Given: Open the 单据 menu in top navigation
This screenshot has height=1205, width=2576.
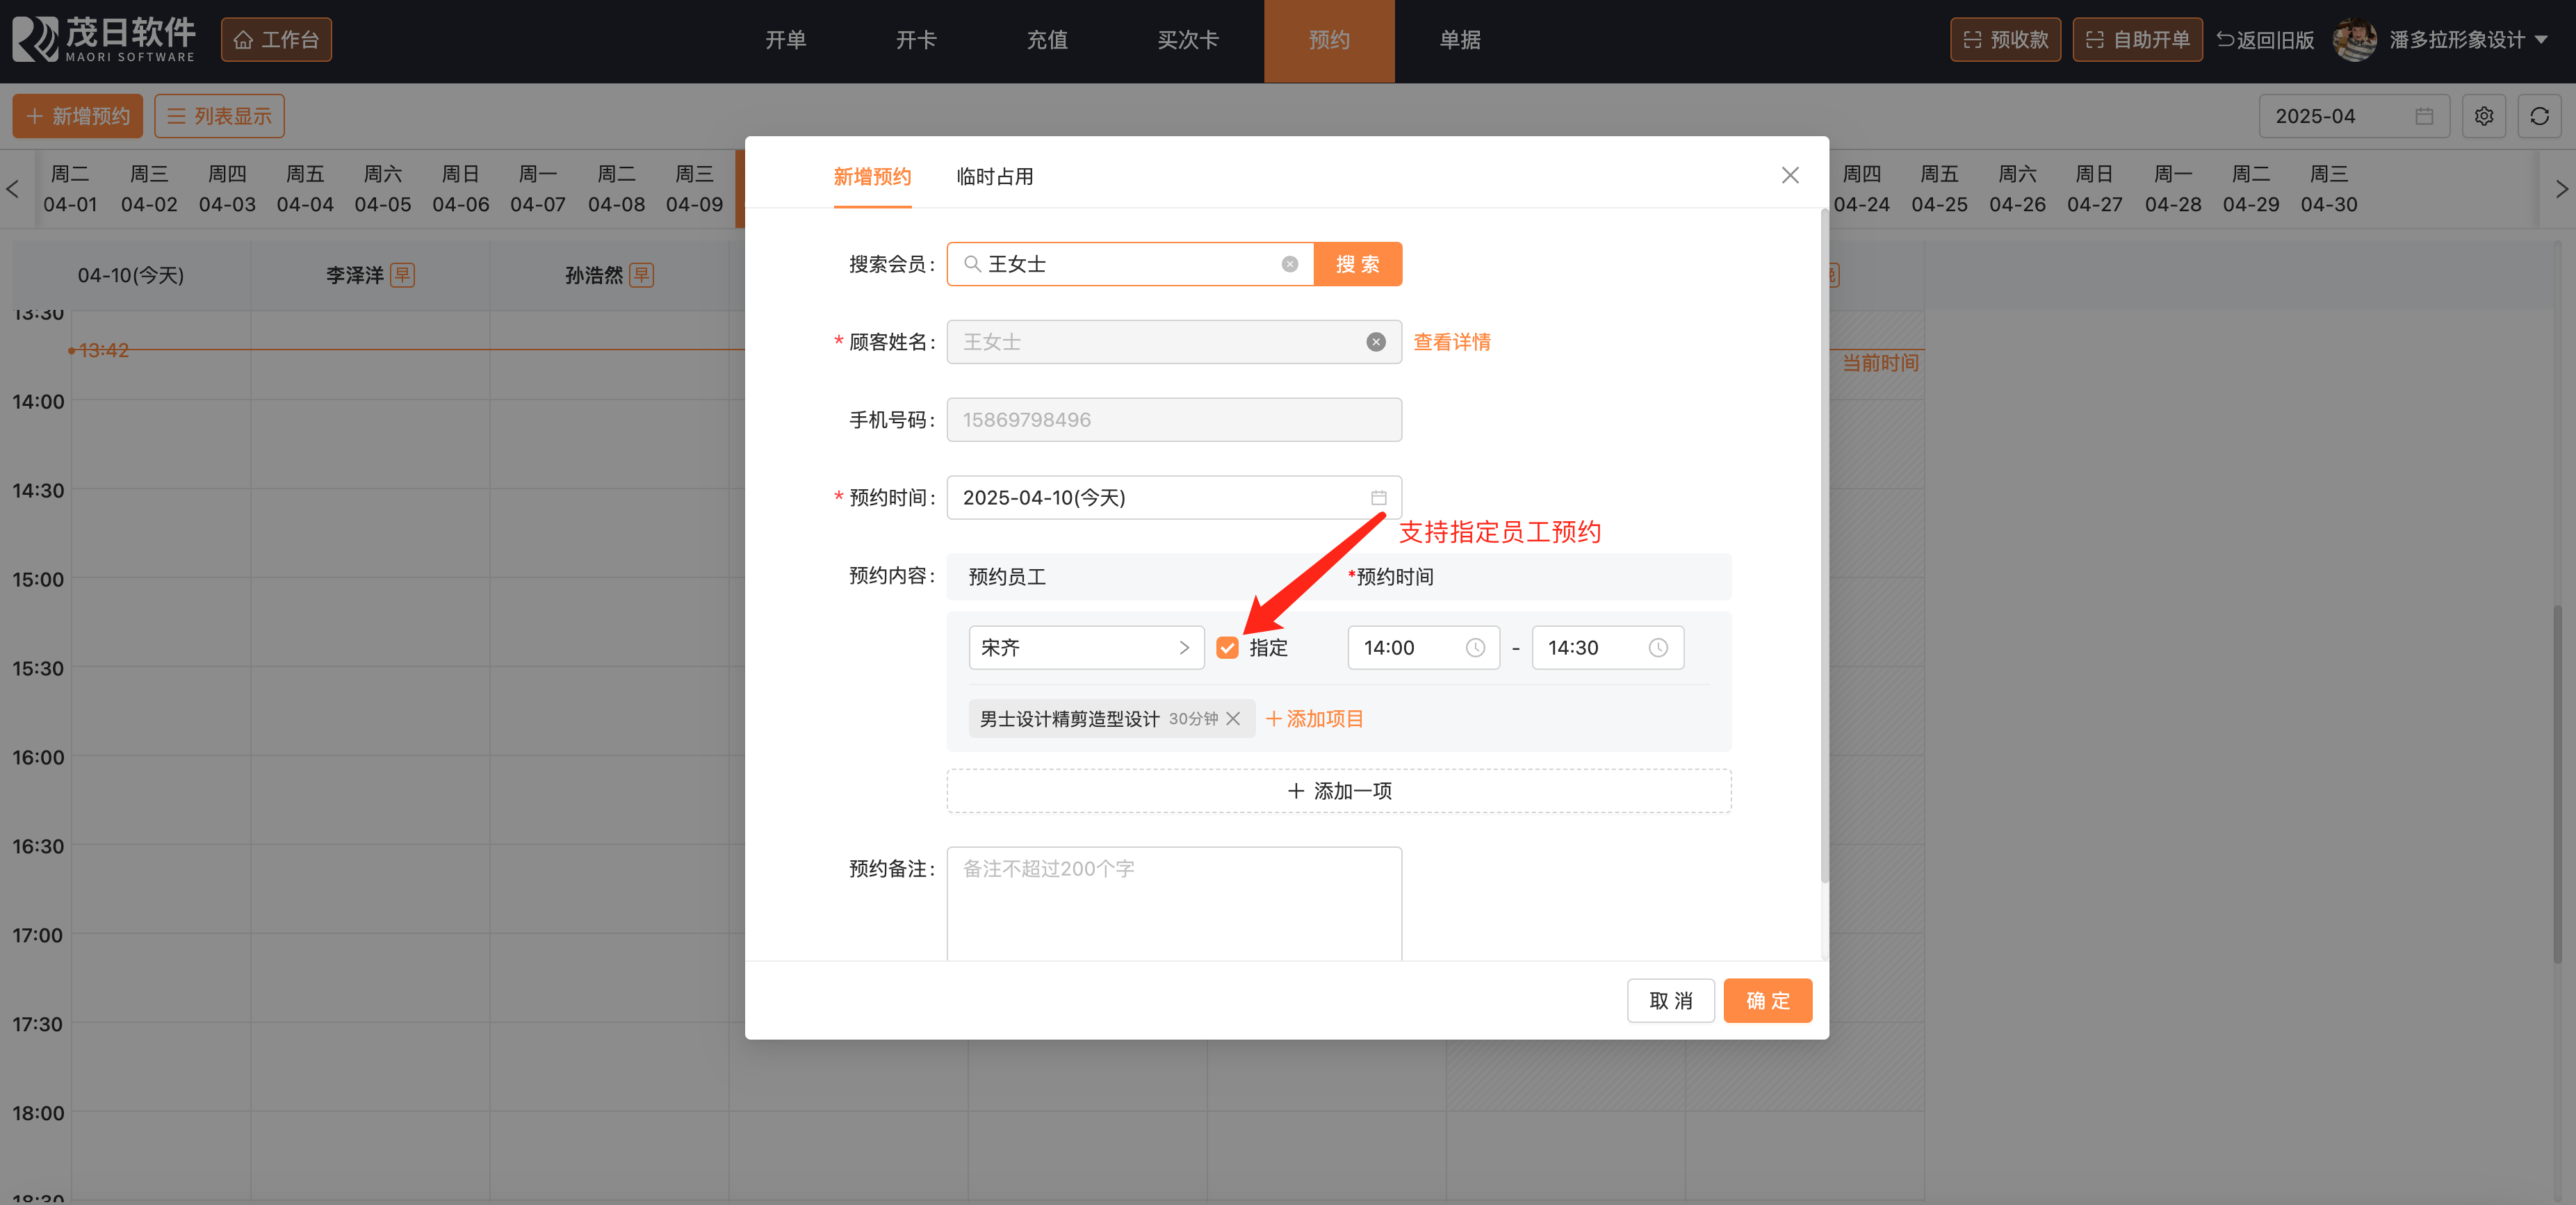Looking at the screenshot, I should [x=1459, y=40].
